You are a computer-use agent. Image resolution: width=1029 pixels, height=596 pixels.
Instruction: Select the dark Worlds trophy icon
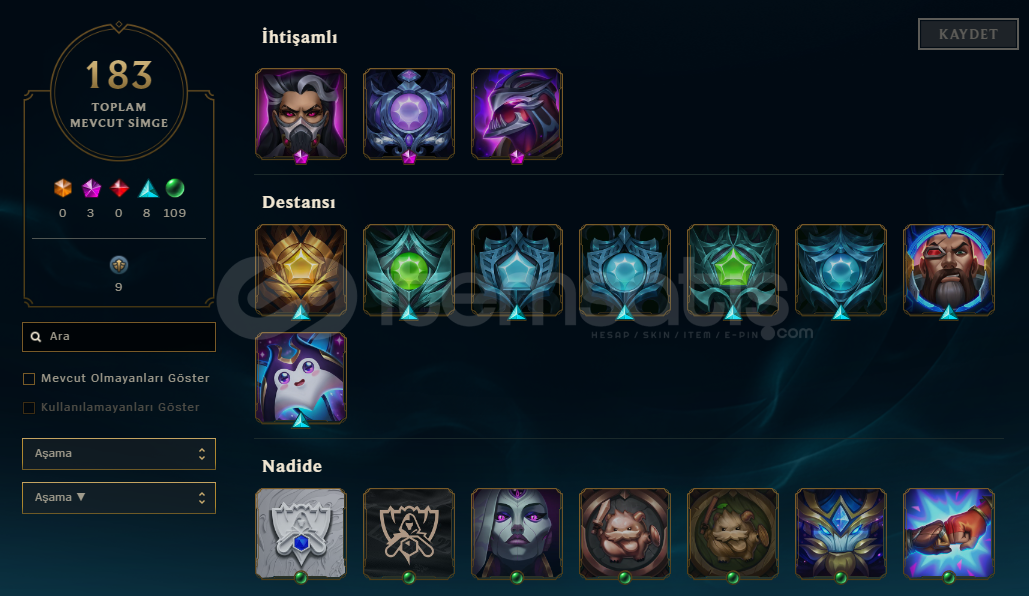(x=409, y=534)
